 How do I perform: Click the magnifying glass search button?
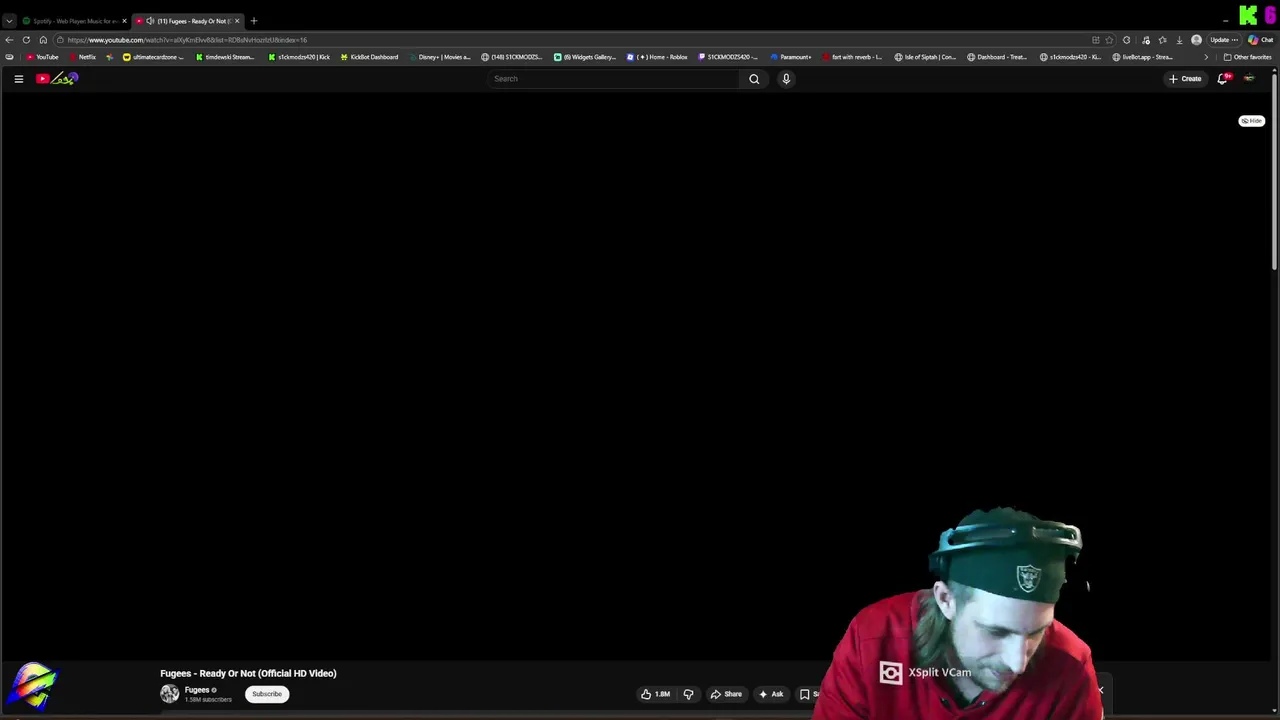(x=754, y=79)
